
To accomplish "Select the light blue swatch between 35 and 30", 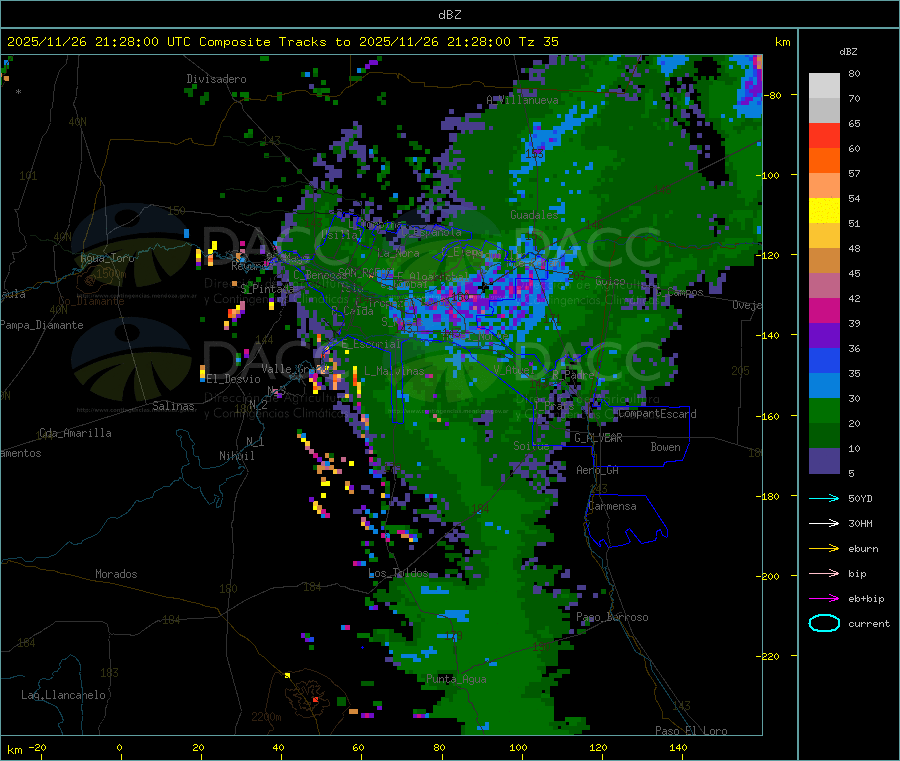I will (x=824, y=386).
